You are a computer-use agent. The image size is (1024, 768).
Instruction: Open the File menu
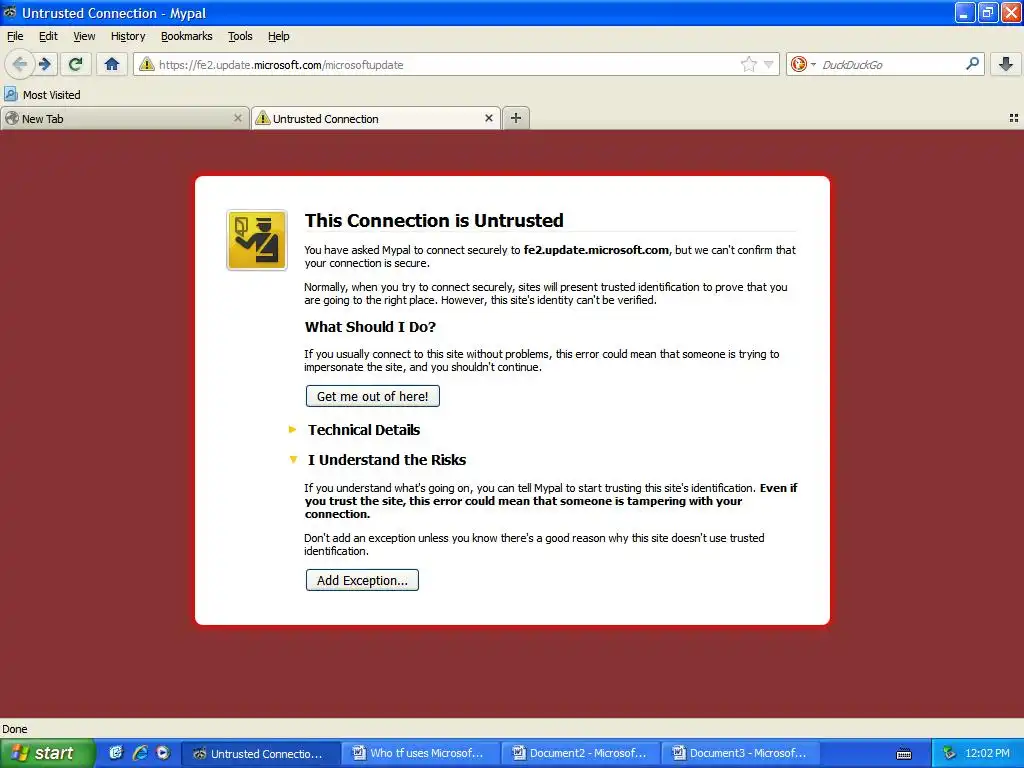(x=15, y=36)
